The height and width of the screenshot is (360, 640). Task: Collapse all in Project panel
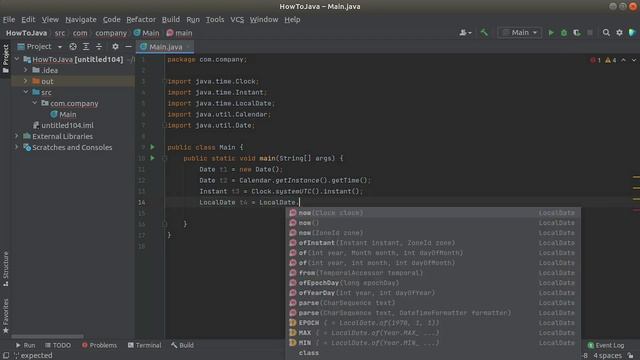(x=99, y=47)
